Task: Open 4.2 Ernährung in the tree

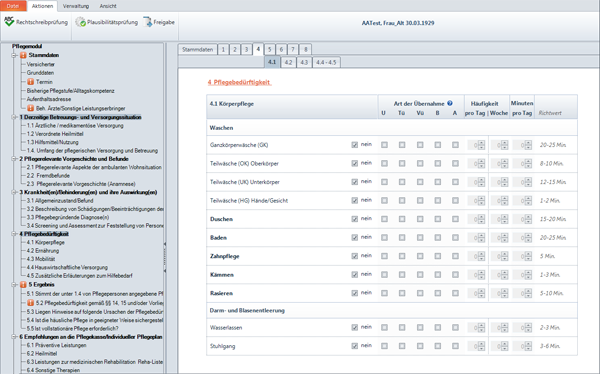Action: point(43,251)
